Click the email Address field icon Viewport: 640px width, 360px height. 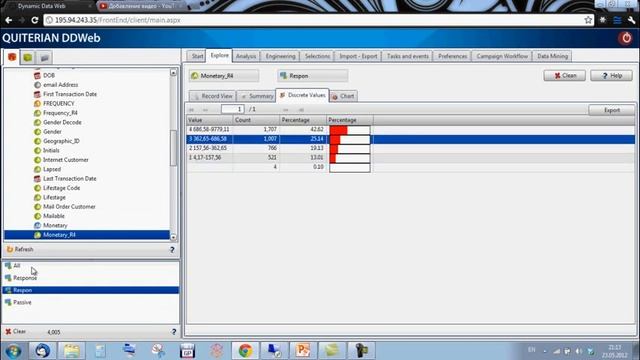[x=37, y=85]
